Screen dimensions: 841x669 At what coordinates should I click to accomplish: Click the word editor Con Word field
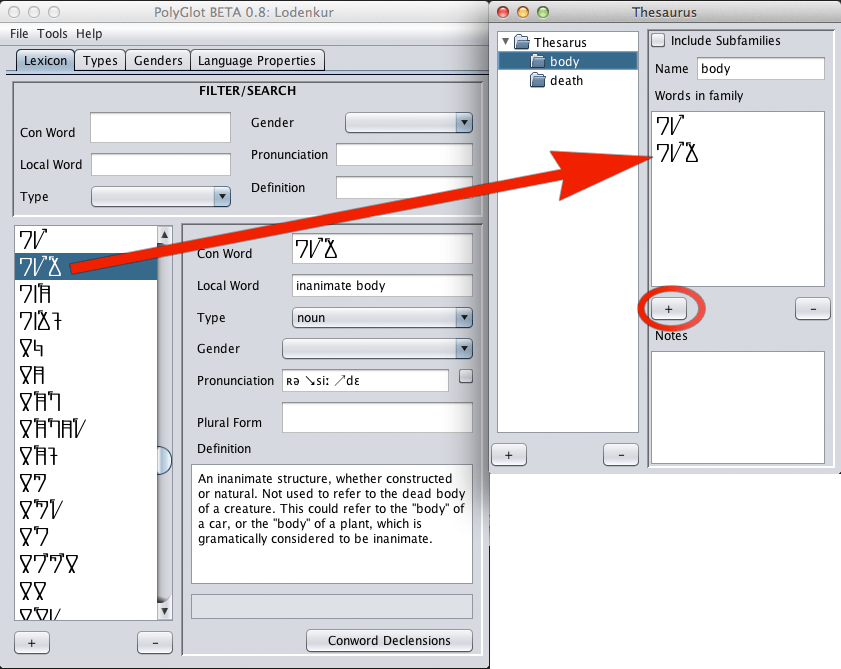382,248
